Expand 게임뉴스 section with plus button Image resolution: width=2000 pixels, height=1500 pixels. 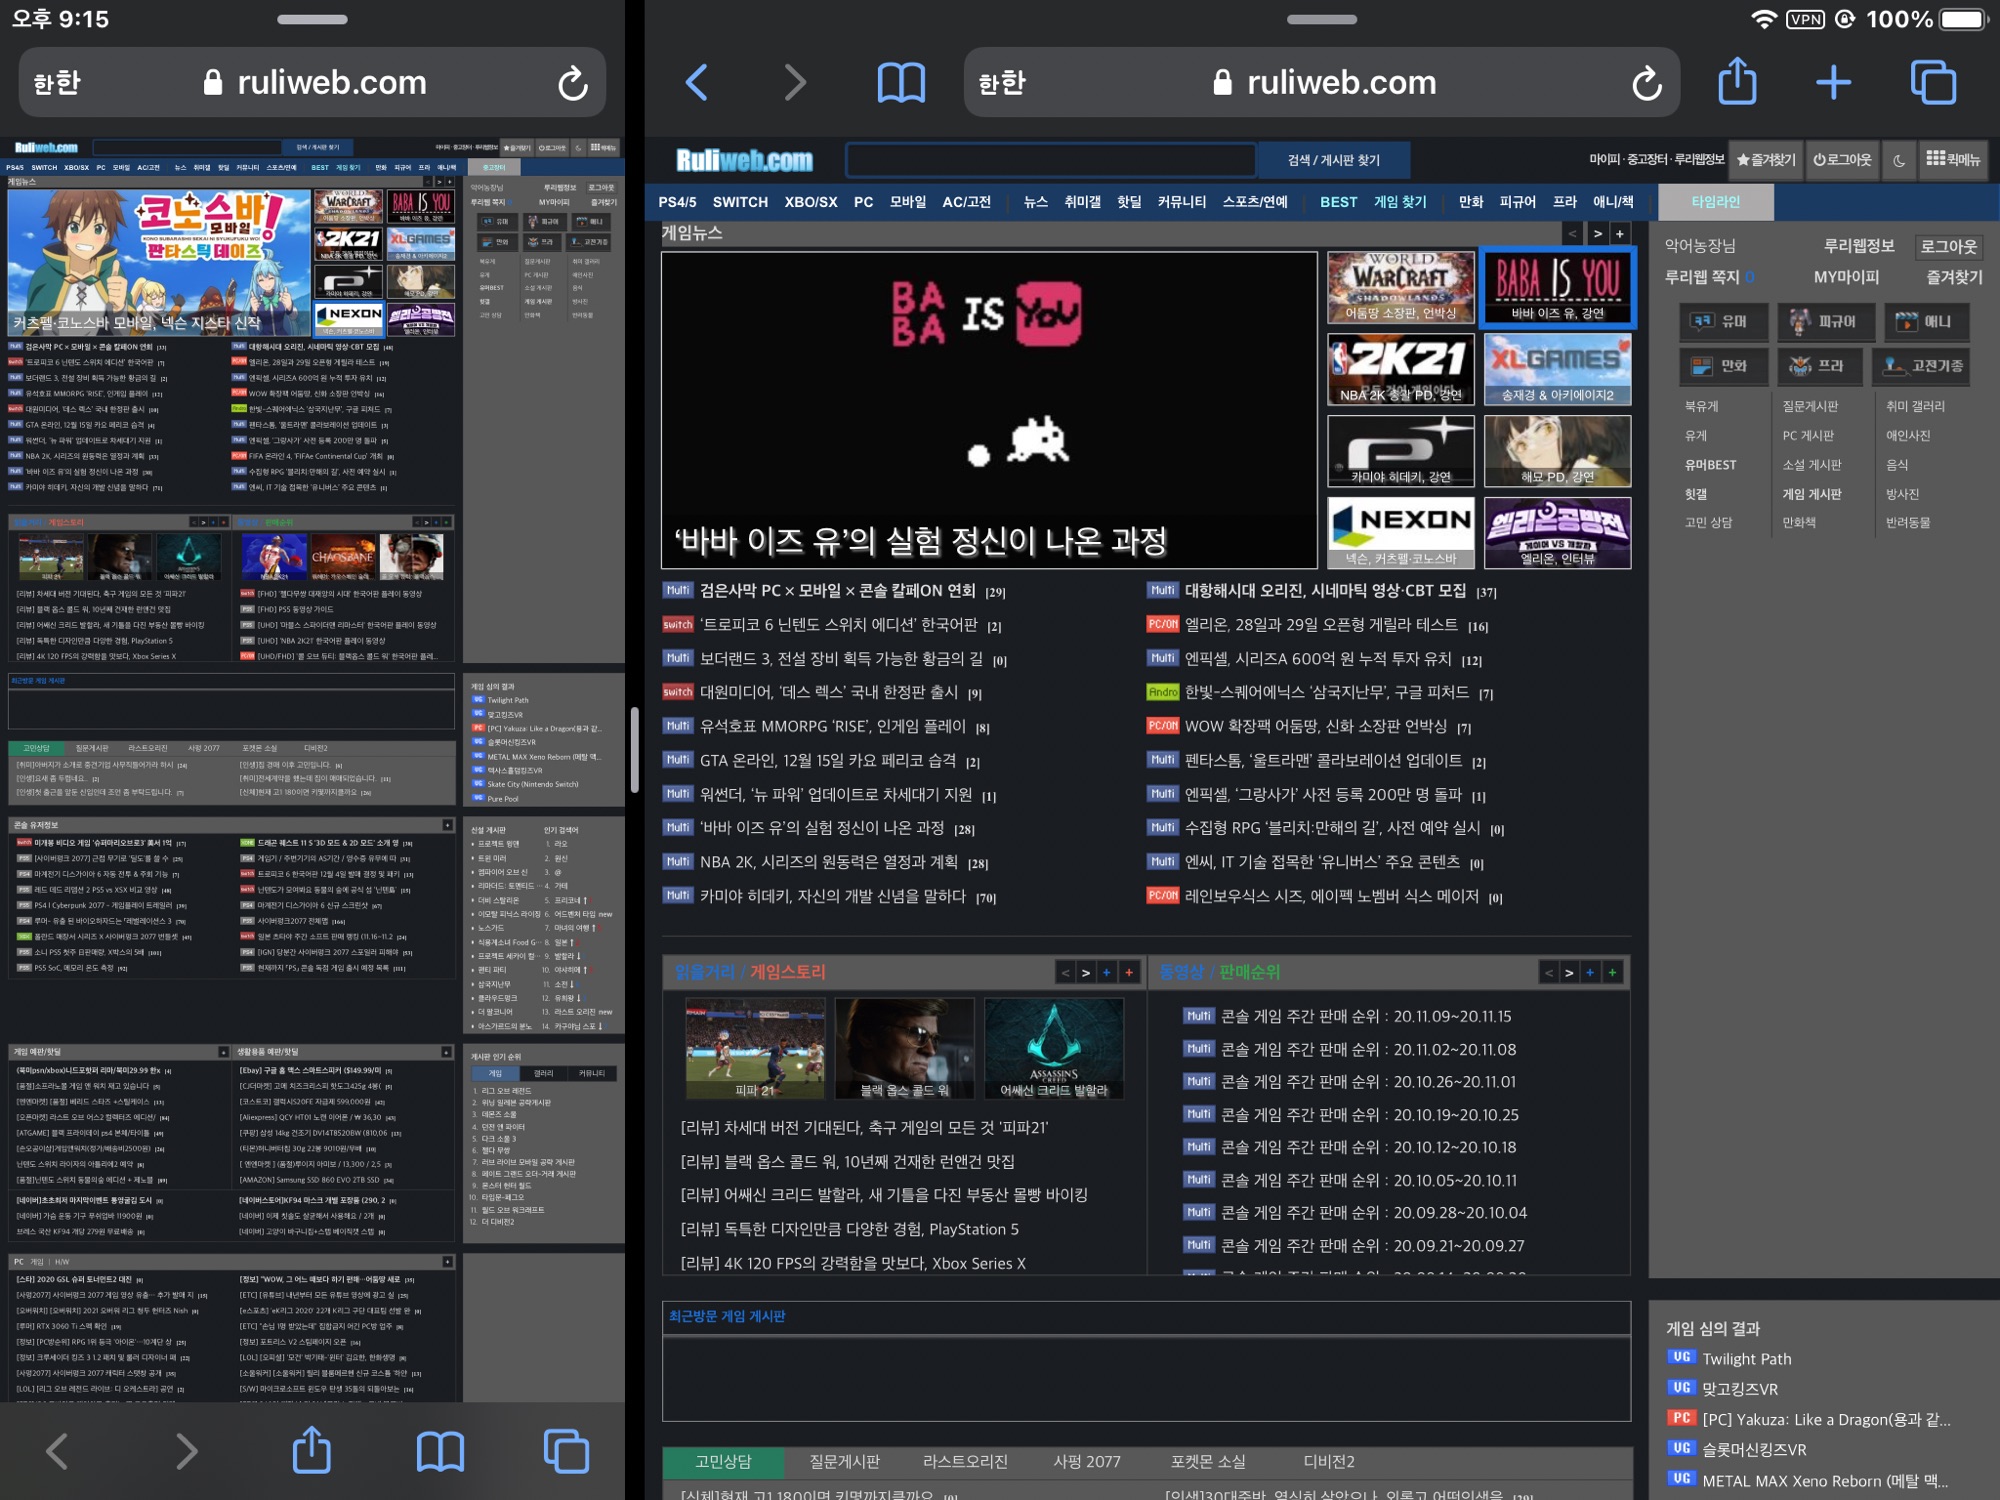click(x=1620, y=234)
